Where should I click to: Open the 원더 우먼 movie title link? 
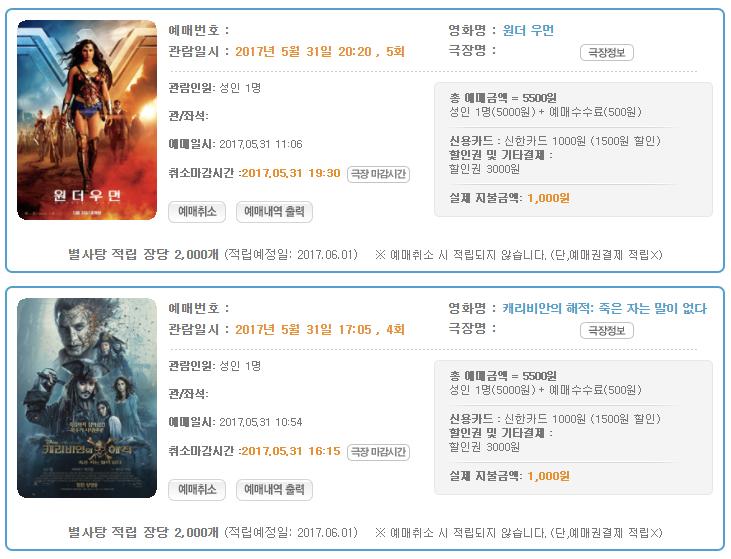(528, 30)
